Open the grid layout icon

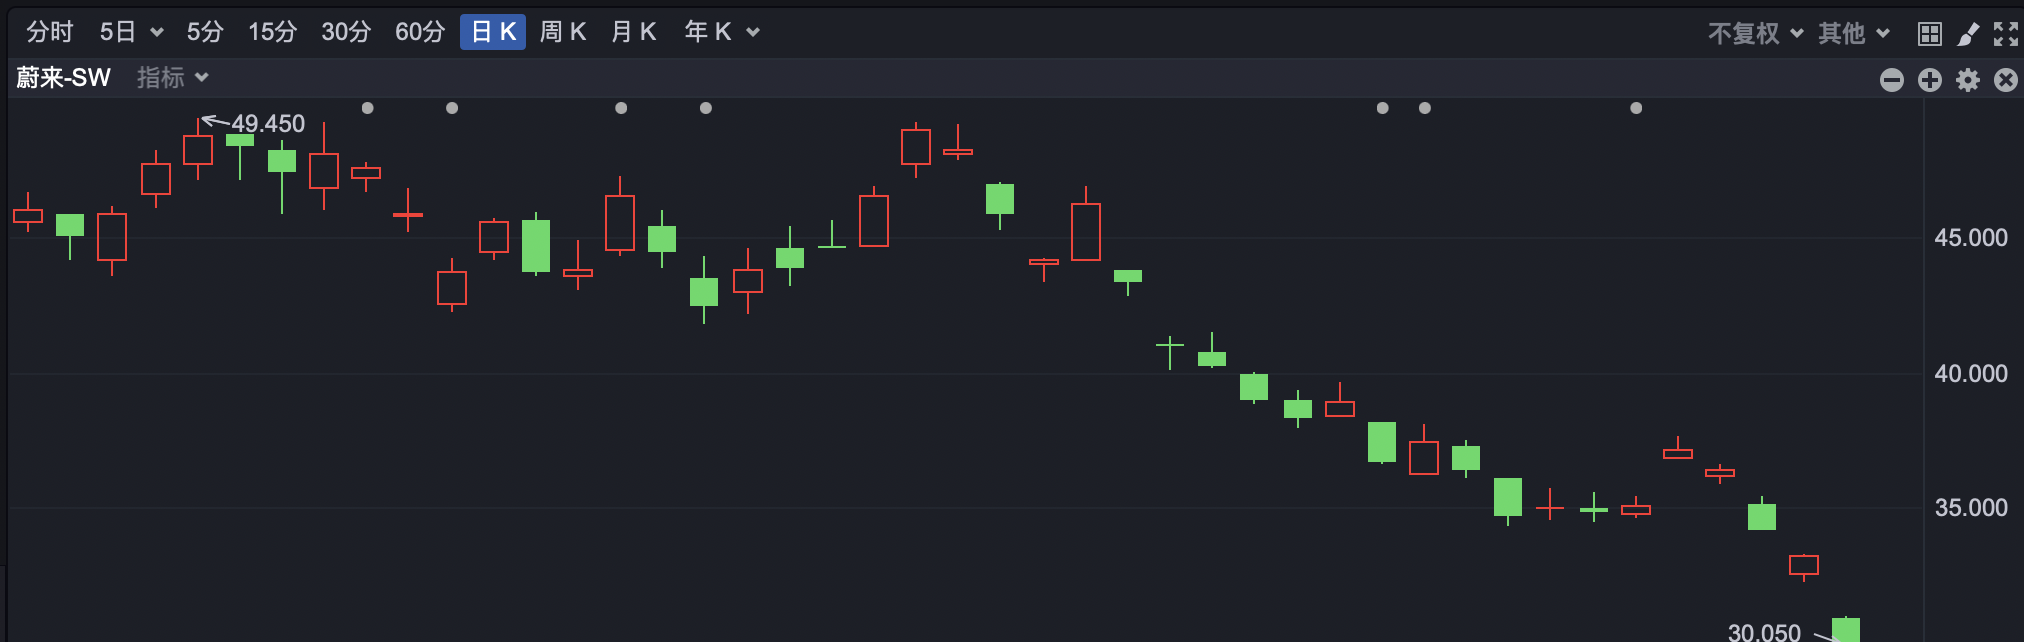(1930, 34)
